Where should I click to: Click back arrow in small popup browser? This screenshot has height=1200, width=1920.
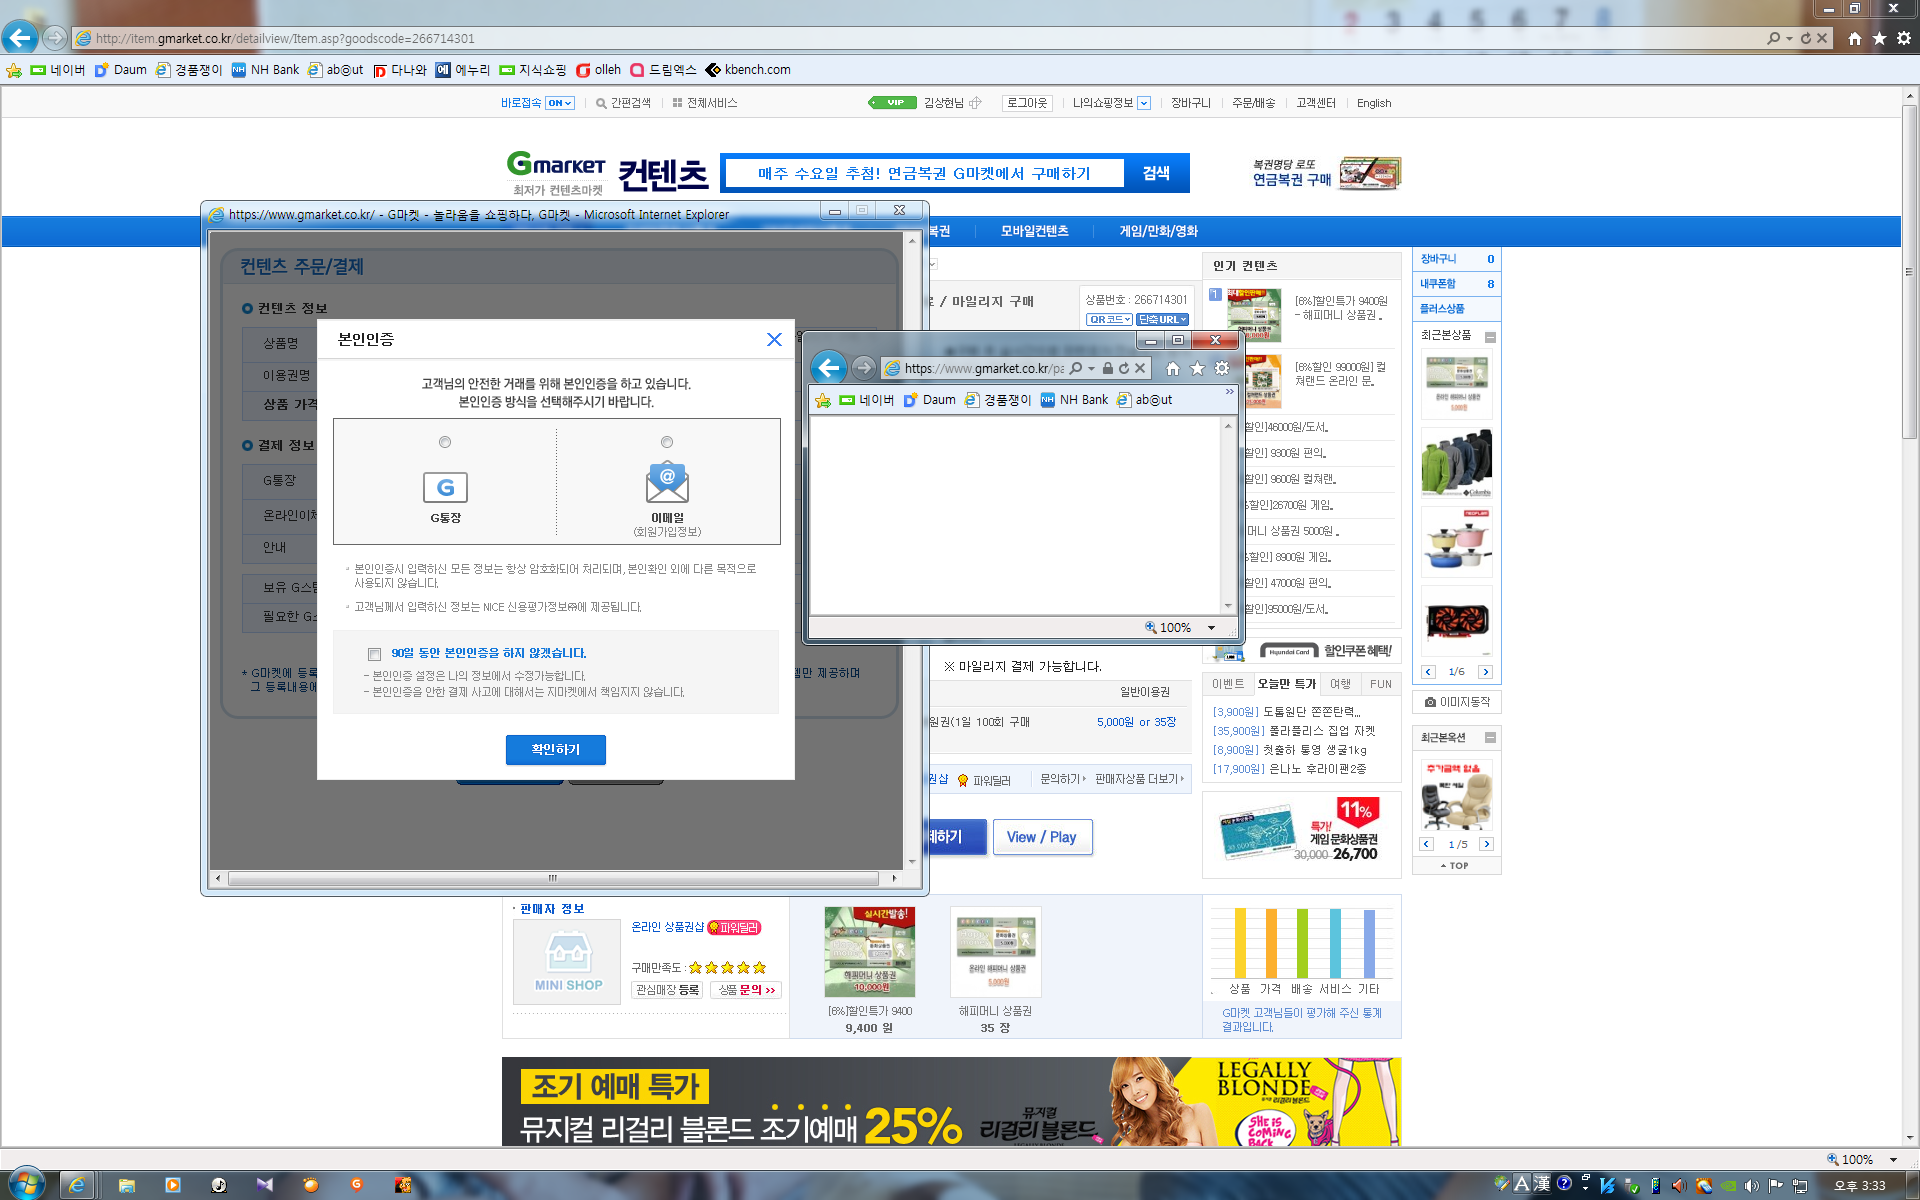[x=829, y=368]
